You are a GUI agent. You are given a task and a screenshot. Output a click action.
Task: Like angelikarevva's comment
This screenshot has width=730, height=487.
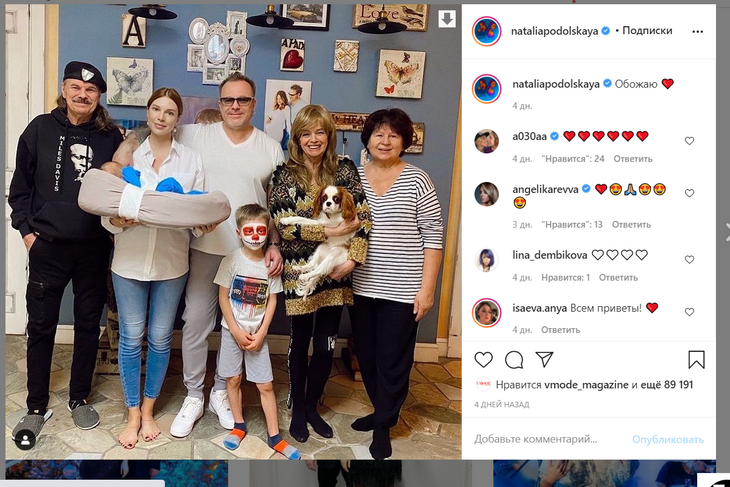689,193
